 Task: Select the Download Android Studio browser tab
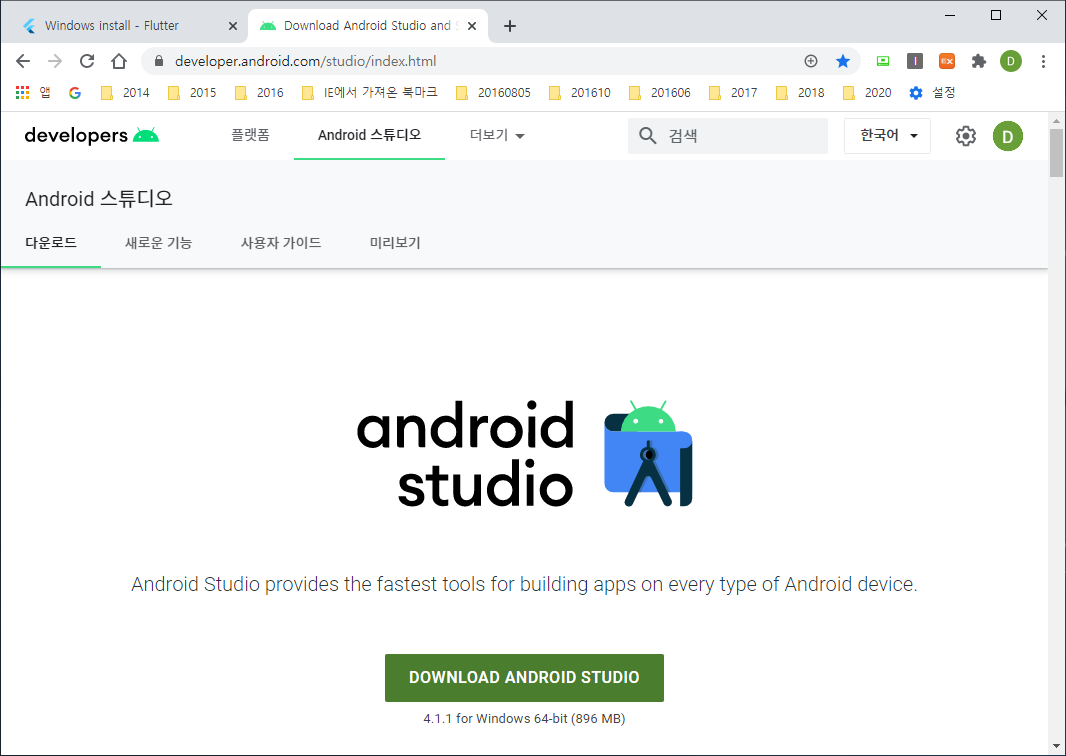[x=367, y=26]
